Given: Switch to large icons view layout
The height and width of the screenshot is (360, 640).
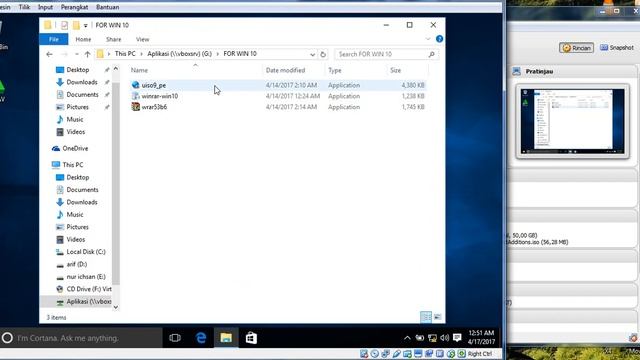Looking at the screenshot, I should tap(438, 317).
